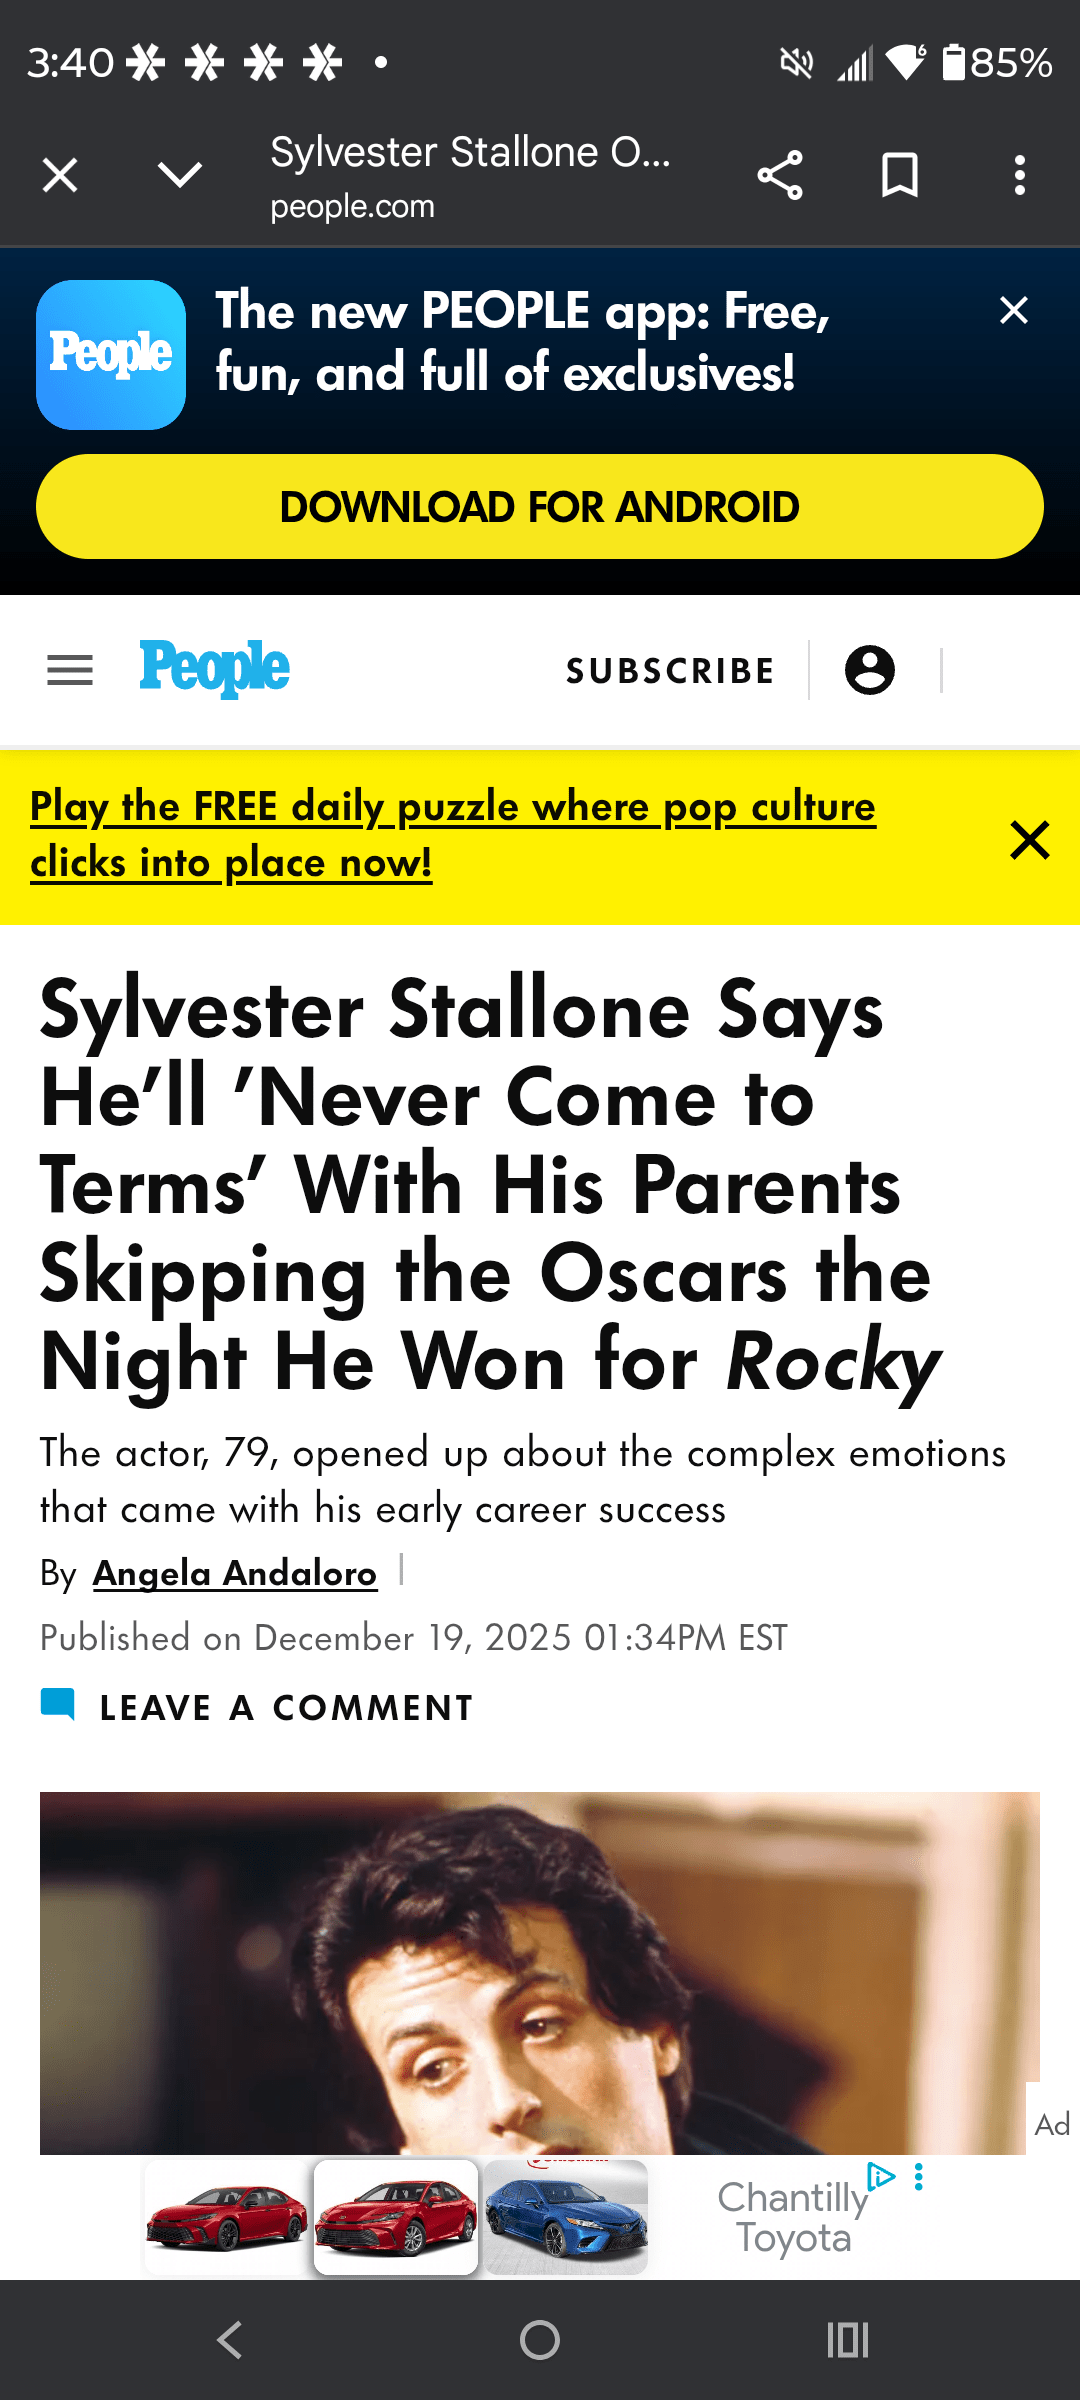Open the three-dot overflow menu
The height and width of the screenshot is (2400, 1080).
click(x=1019, y=176)
